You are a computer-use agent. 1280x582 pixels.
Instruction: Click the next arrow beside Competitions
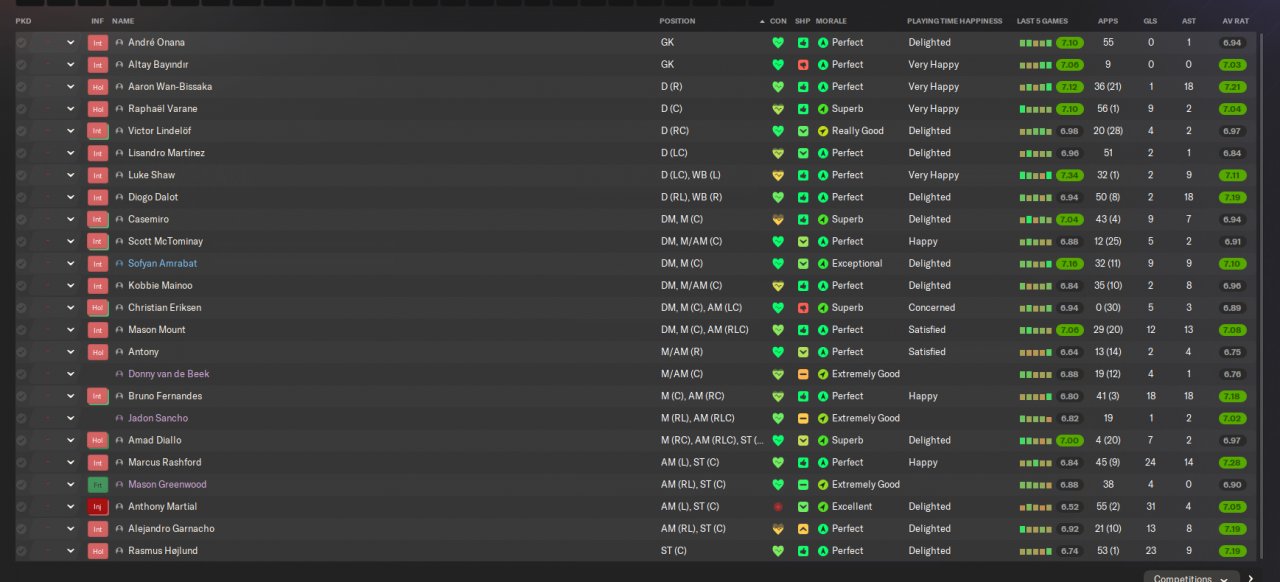click(x=1250, y=578)
